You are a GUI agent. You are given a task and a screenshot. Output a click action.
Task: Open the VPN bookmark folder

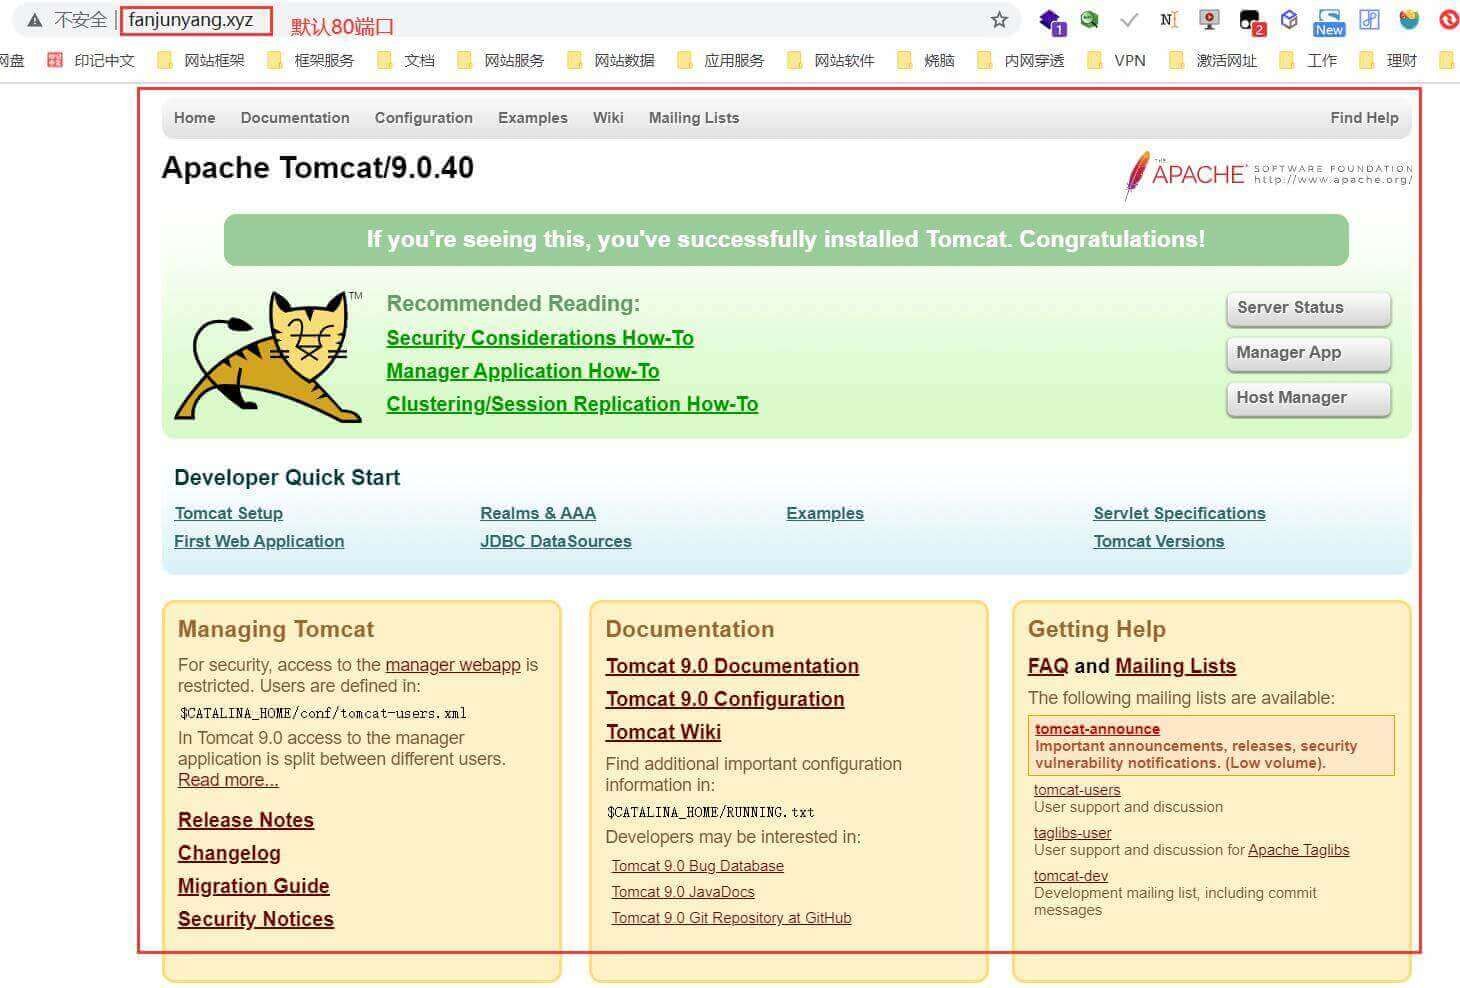click(x=1117, y=60)
